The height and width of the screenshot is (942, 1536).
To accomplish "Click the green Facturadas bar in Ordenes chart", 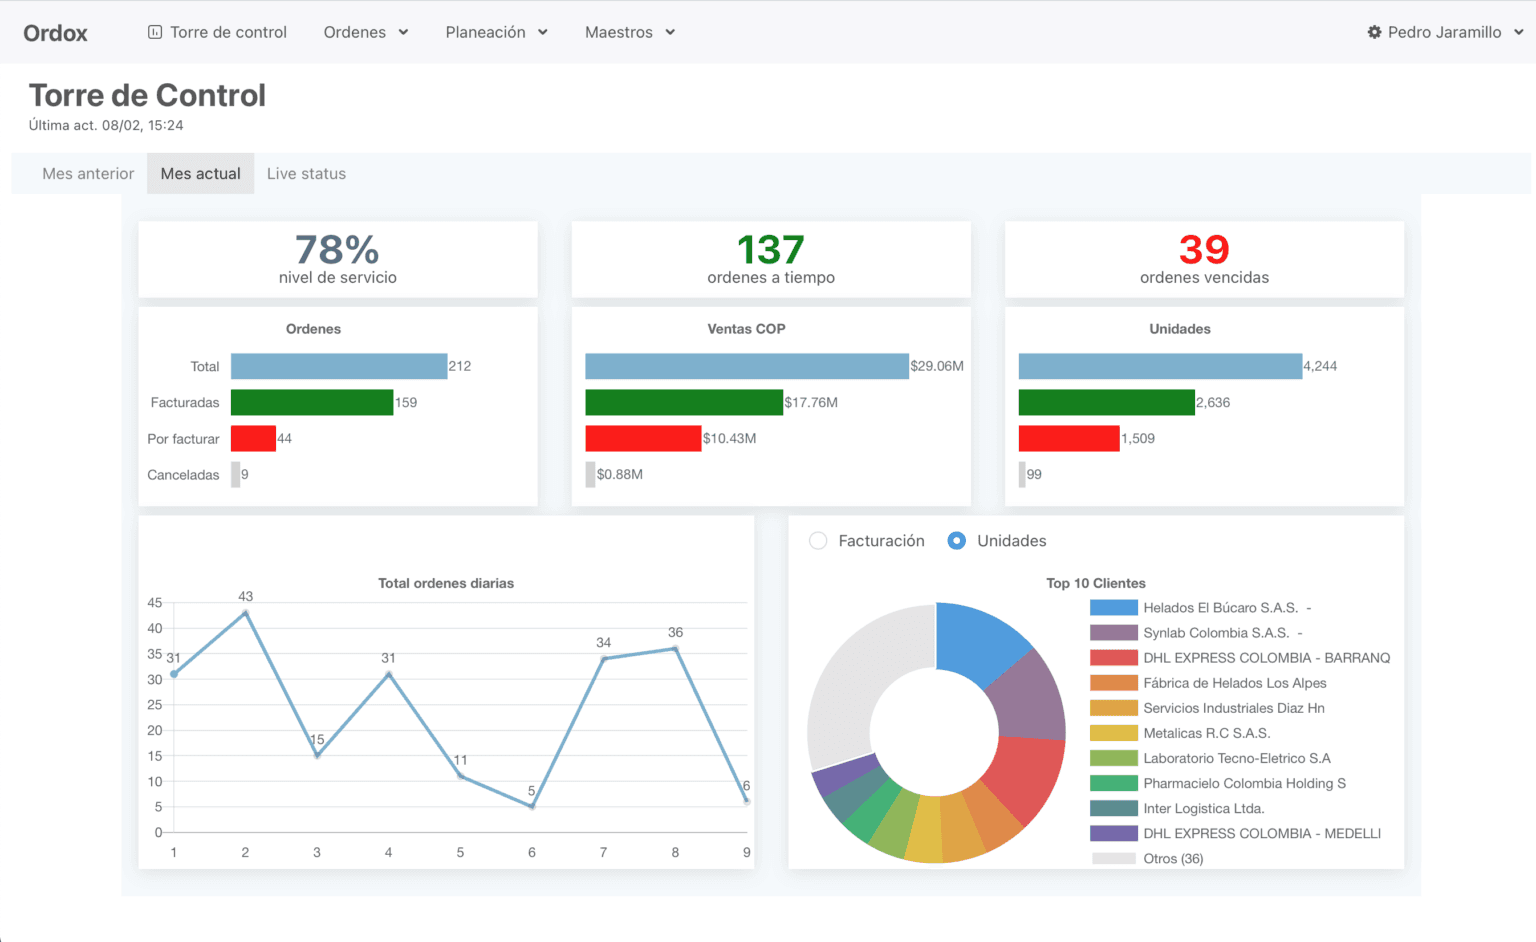I will click(311, 402).
